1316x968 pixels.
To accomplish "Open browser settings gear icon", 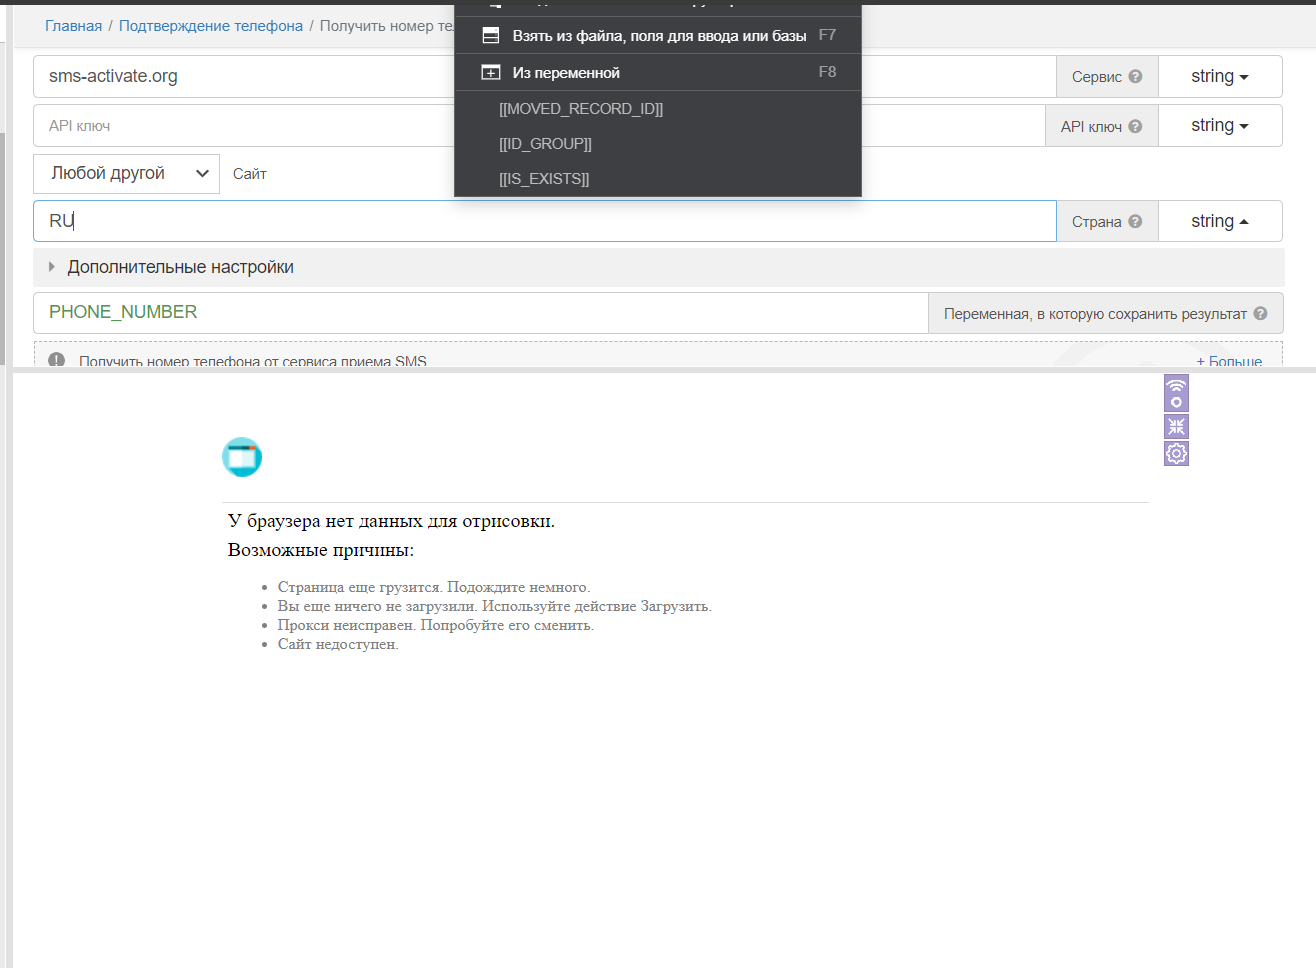I will pyautogui.click(x=1176, y=454).
